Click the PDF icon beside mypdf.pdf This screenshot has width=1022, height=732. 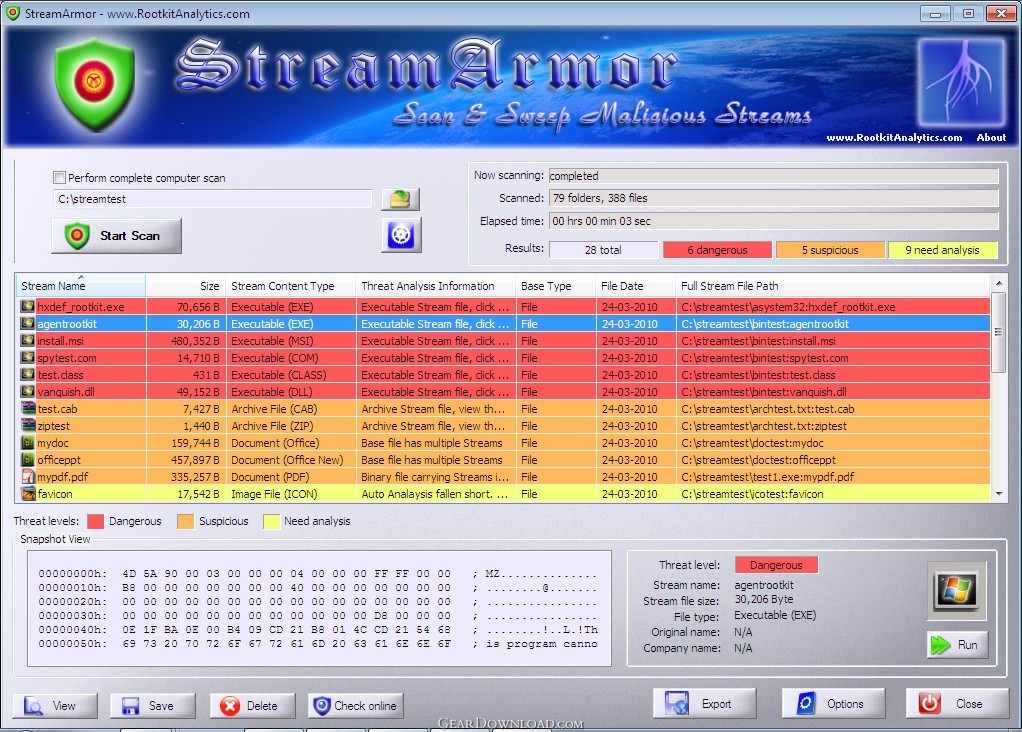(x=27, y=476)
